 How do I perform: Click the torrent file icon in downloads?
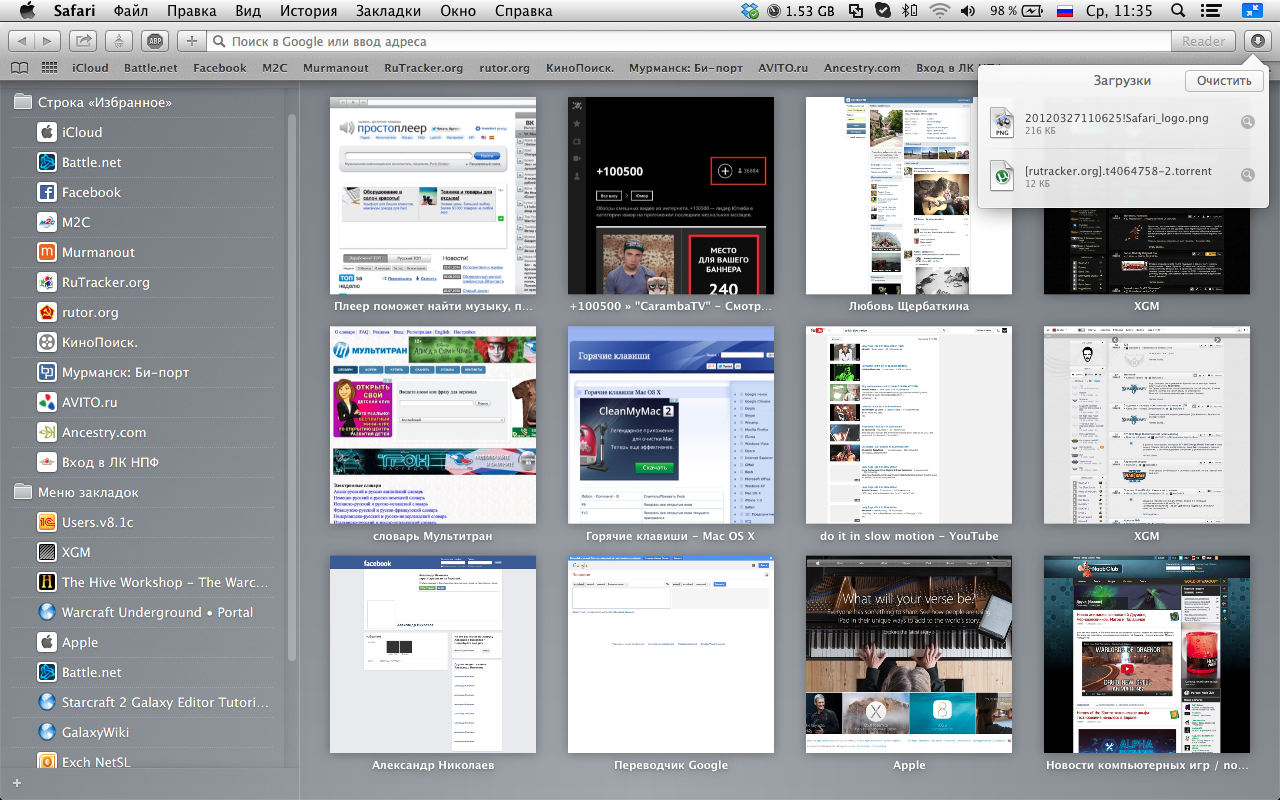click(1002, 175)
